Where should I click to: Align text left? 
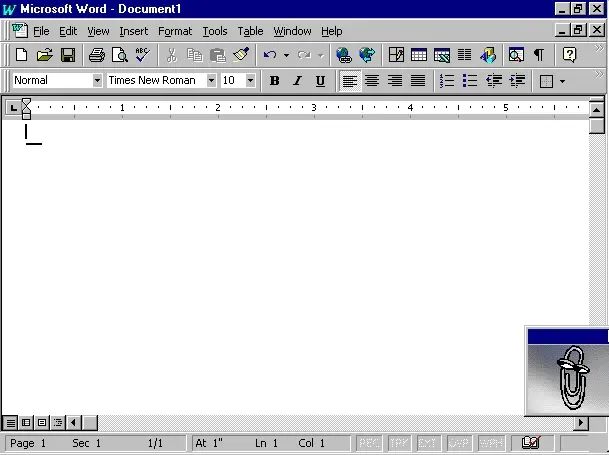[350, 81]
